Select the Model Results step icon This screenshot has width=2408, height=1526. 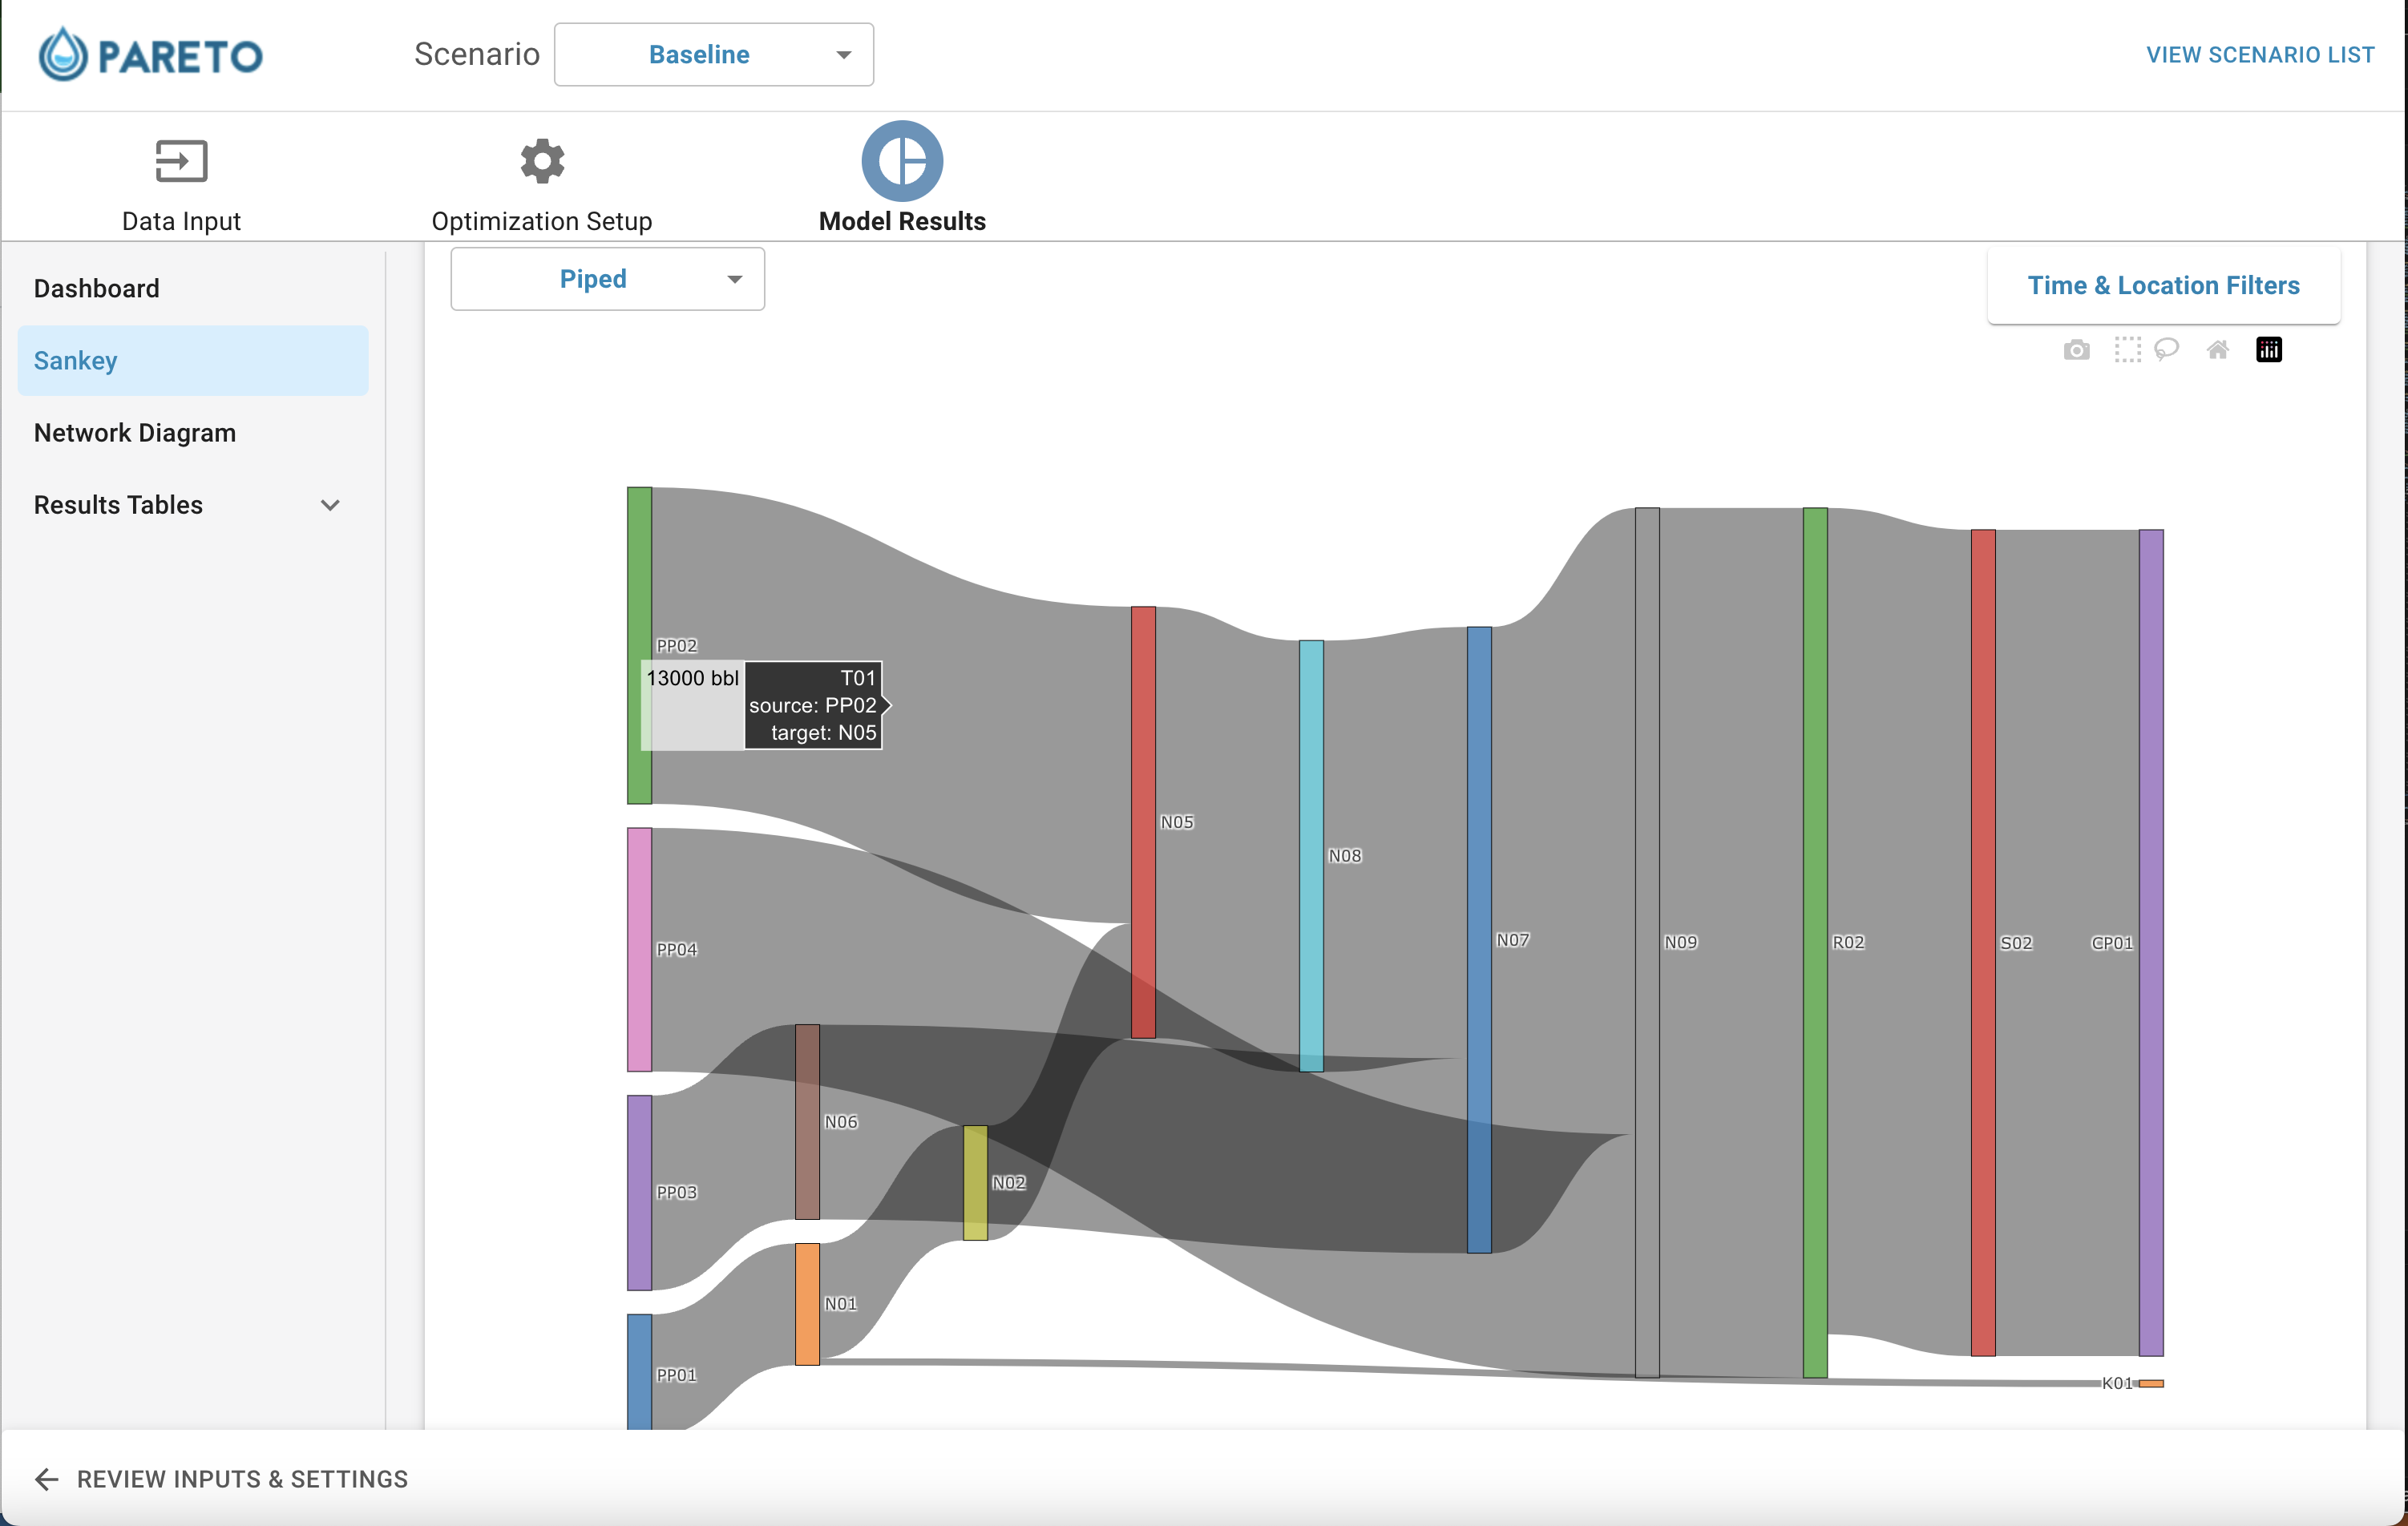pos(902,161)
